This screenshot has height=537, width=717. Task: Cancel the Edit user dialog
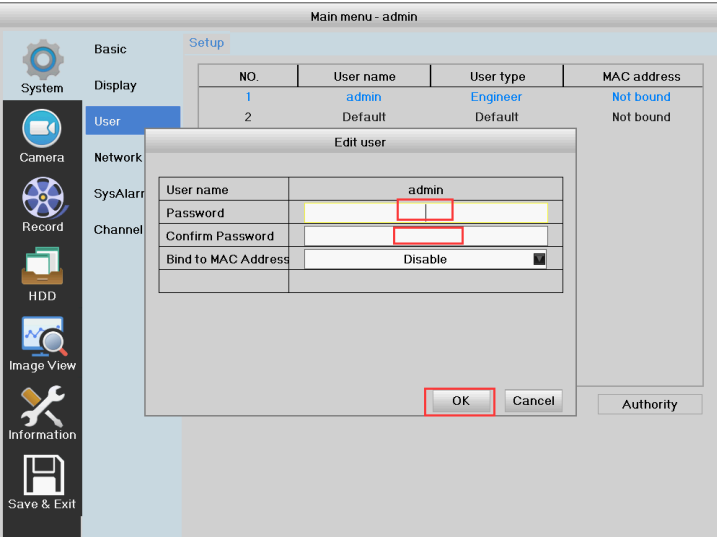[534, 401]
